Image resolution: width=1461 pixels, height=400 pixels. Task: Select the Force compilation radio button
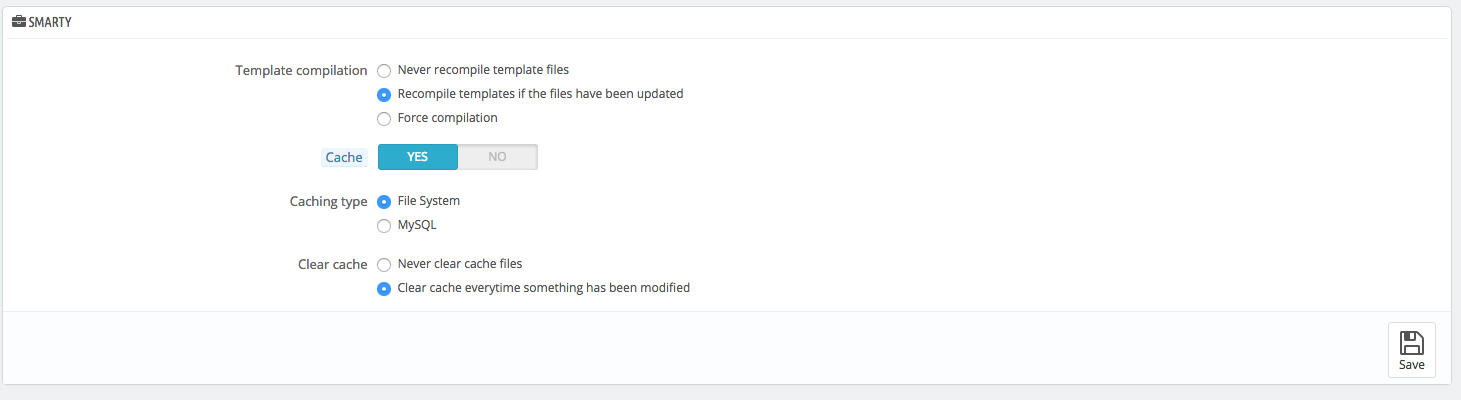[384, 119]
